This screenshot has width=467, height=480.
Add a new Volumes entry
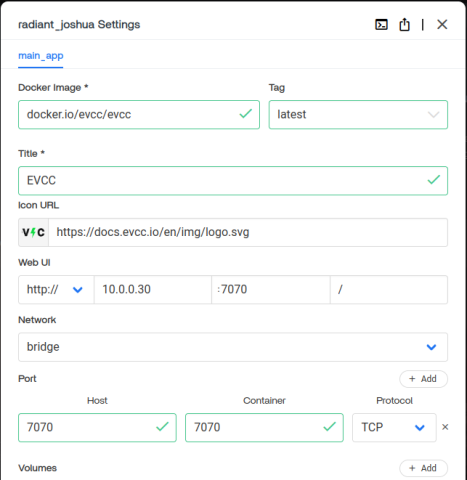tap(423, 468)
